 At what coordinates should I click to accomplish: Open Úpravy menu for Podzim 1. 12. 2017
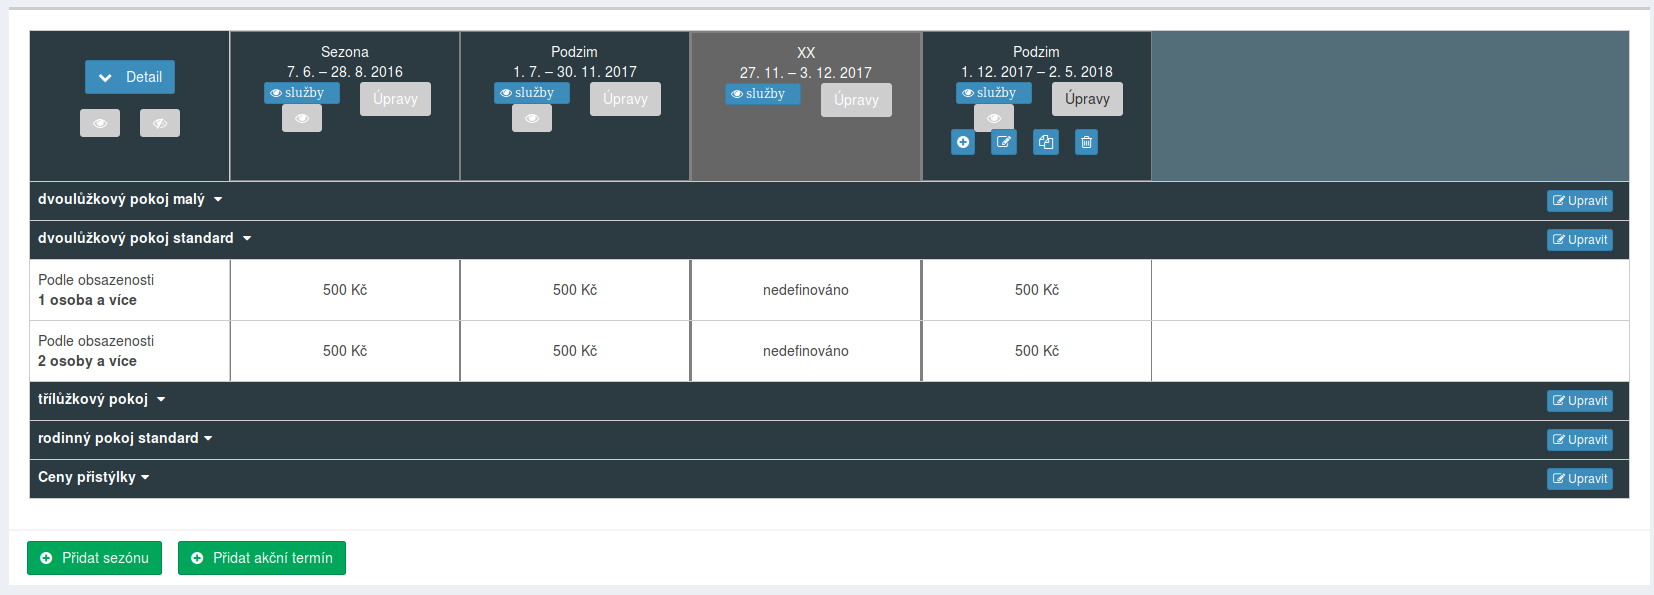(1087, 99)
